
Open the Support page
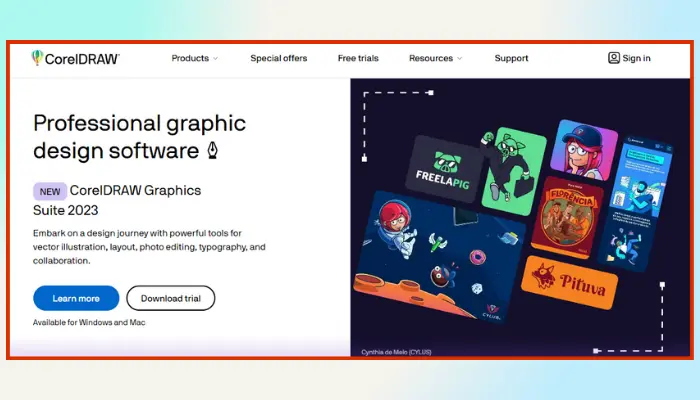[x=511, y=58]
